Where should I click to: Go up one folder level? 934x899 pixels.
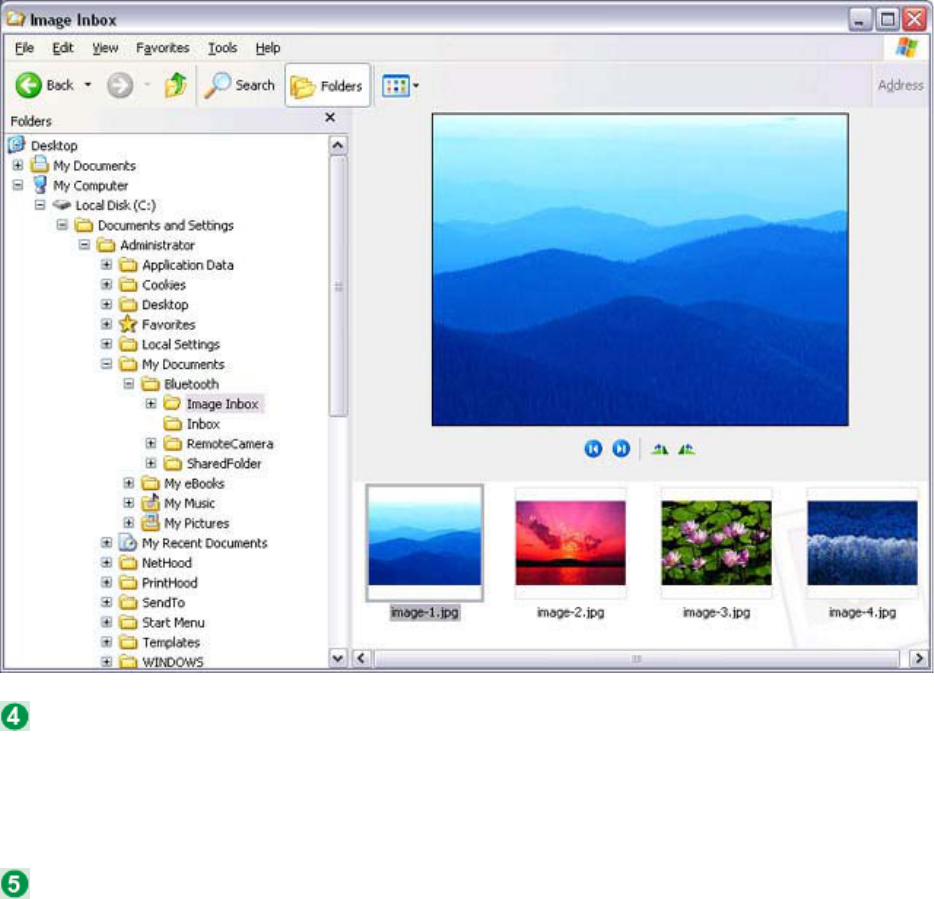[x=175, y=85]
